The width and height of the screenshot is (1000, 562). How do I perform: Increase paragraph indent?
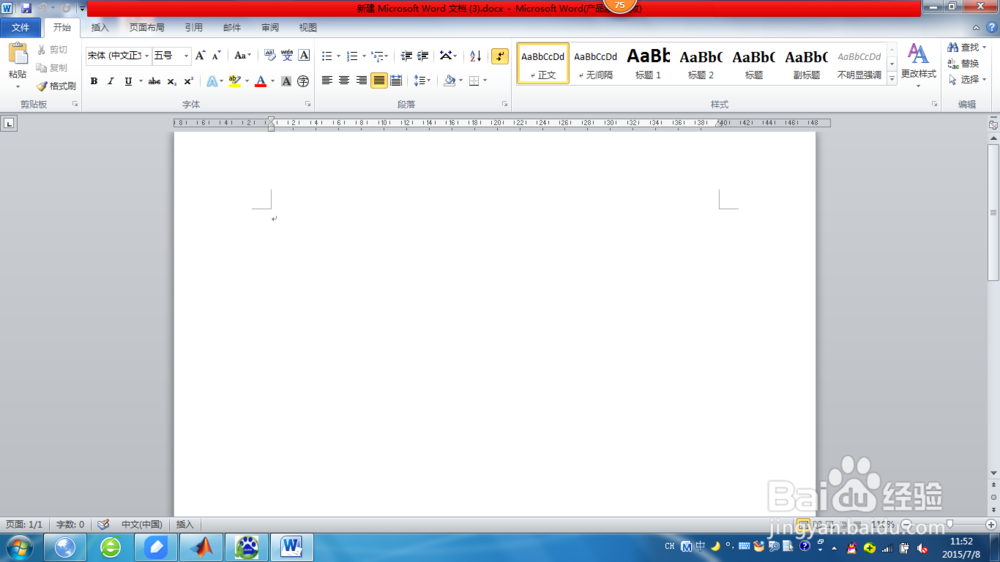pos(423,56)
